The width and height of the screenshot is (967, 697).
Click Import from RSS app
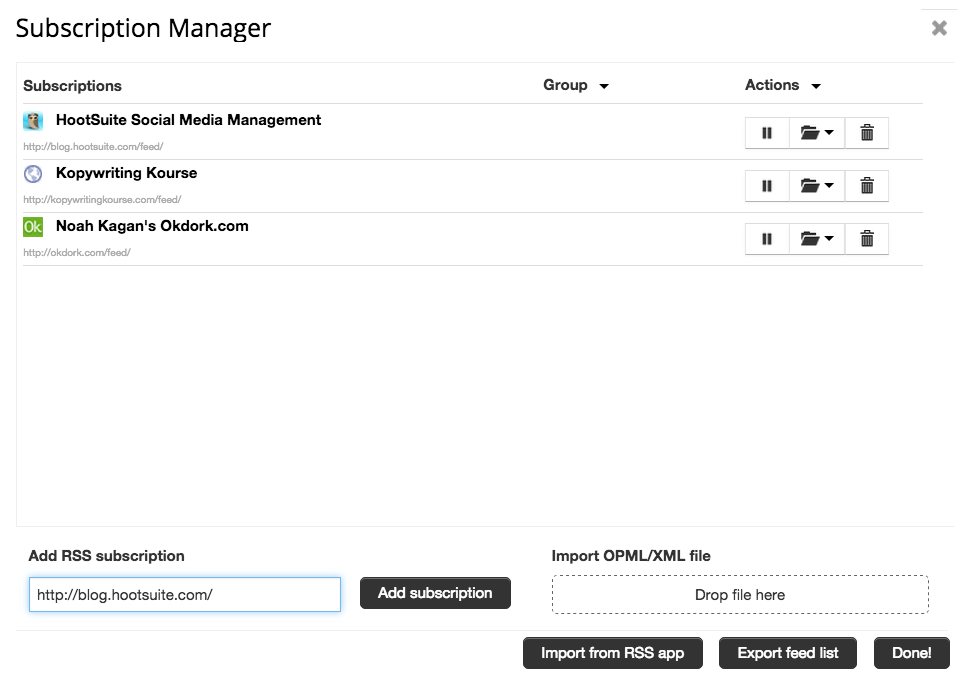click(x=613, y=653)
